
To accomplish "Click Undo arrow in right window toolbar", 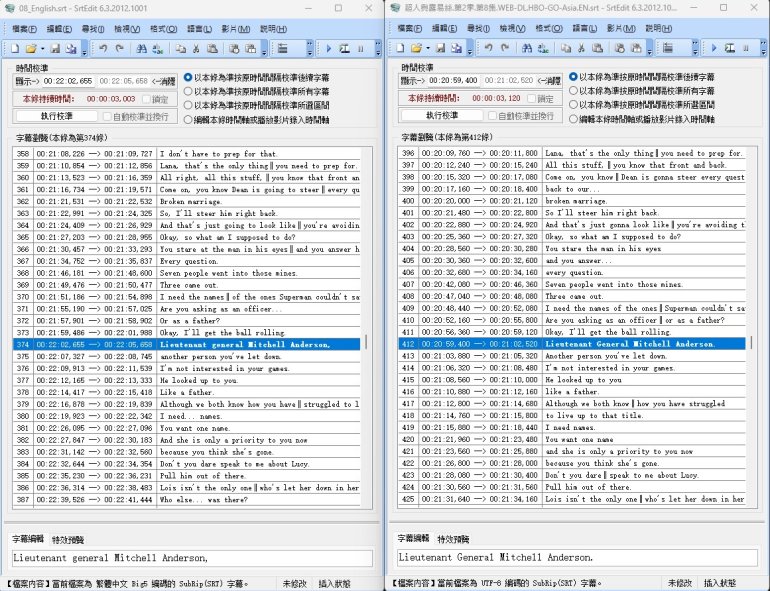I will [488, 48].
